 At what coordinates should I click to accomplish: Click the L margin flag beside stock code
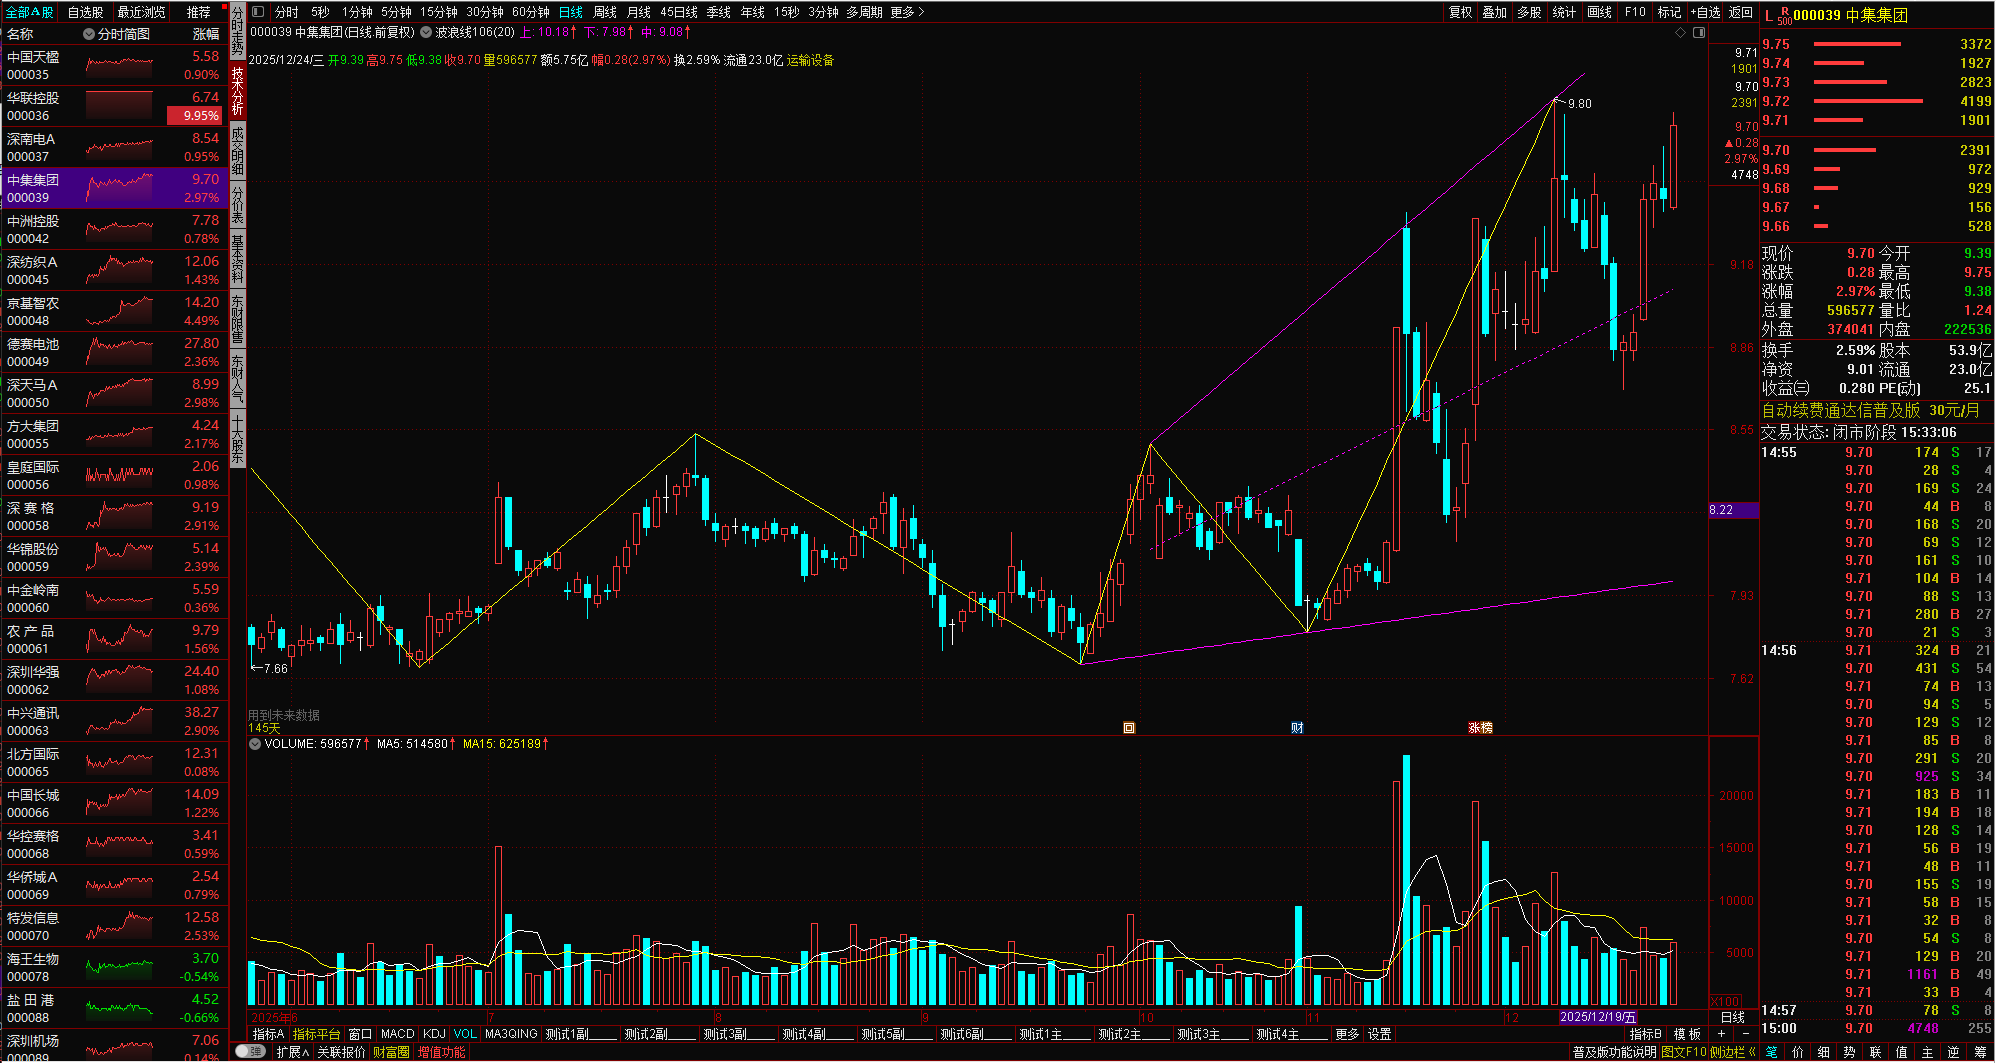click(1769, 15)
